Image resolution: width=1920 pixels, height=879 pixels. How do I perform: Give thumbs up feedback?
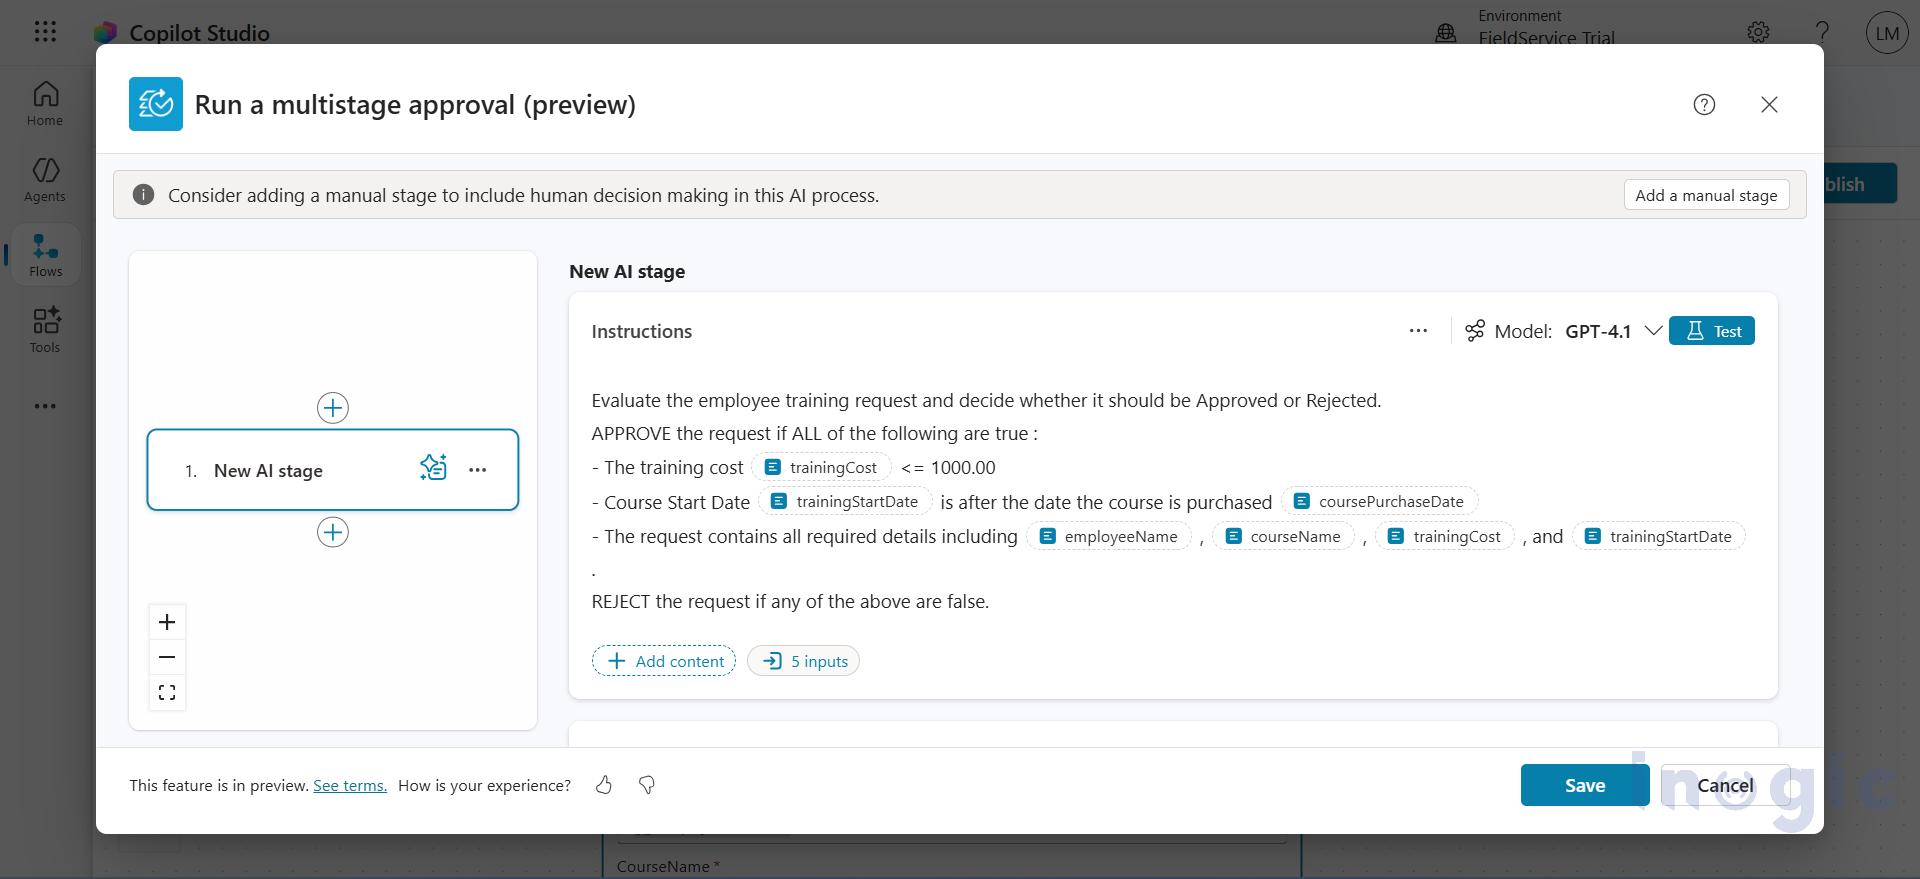(603, 785)
